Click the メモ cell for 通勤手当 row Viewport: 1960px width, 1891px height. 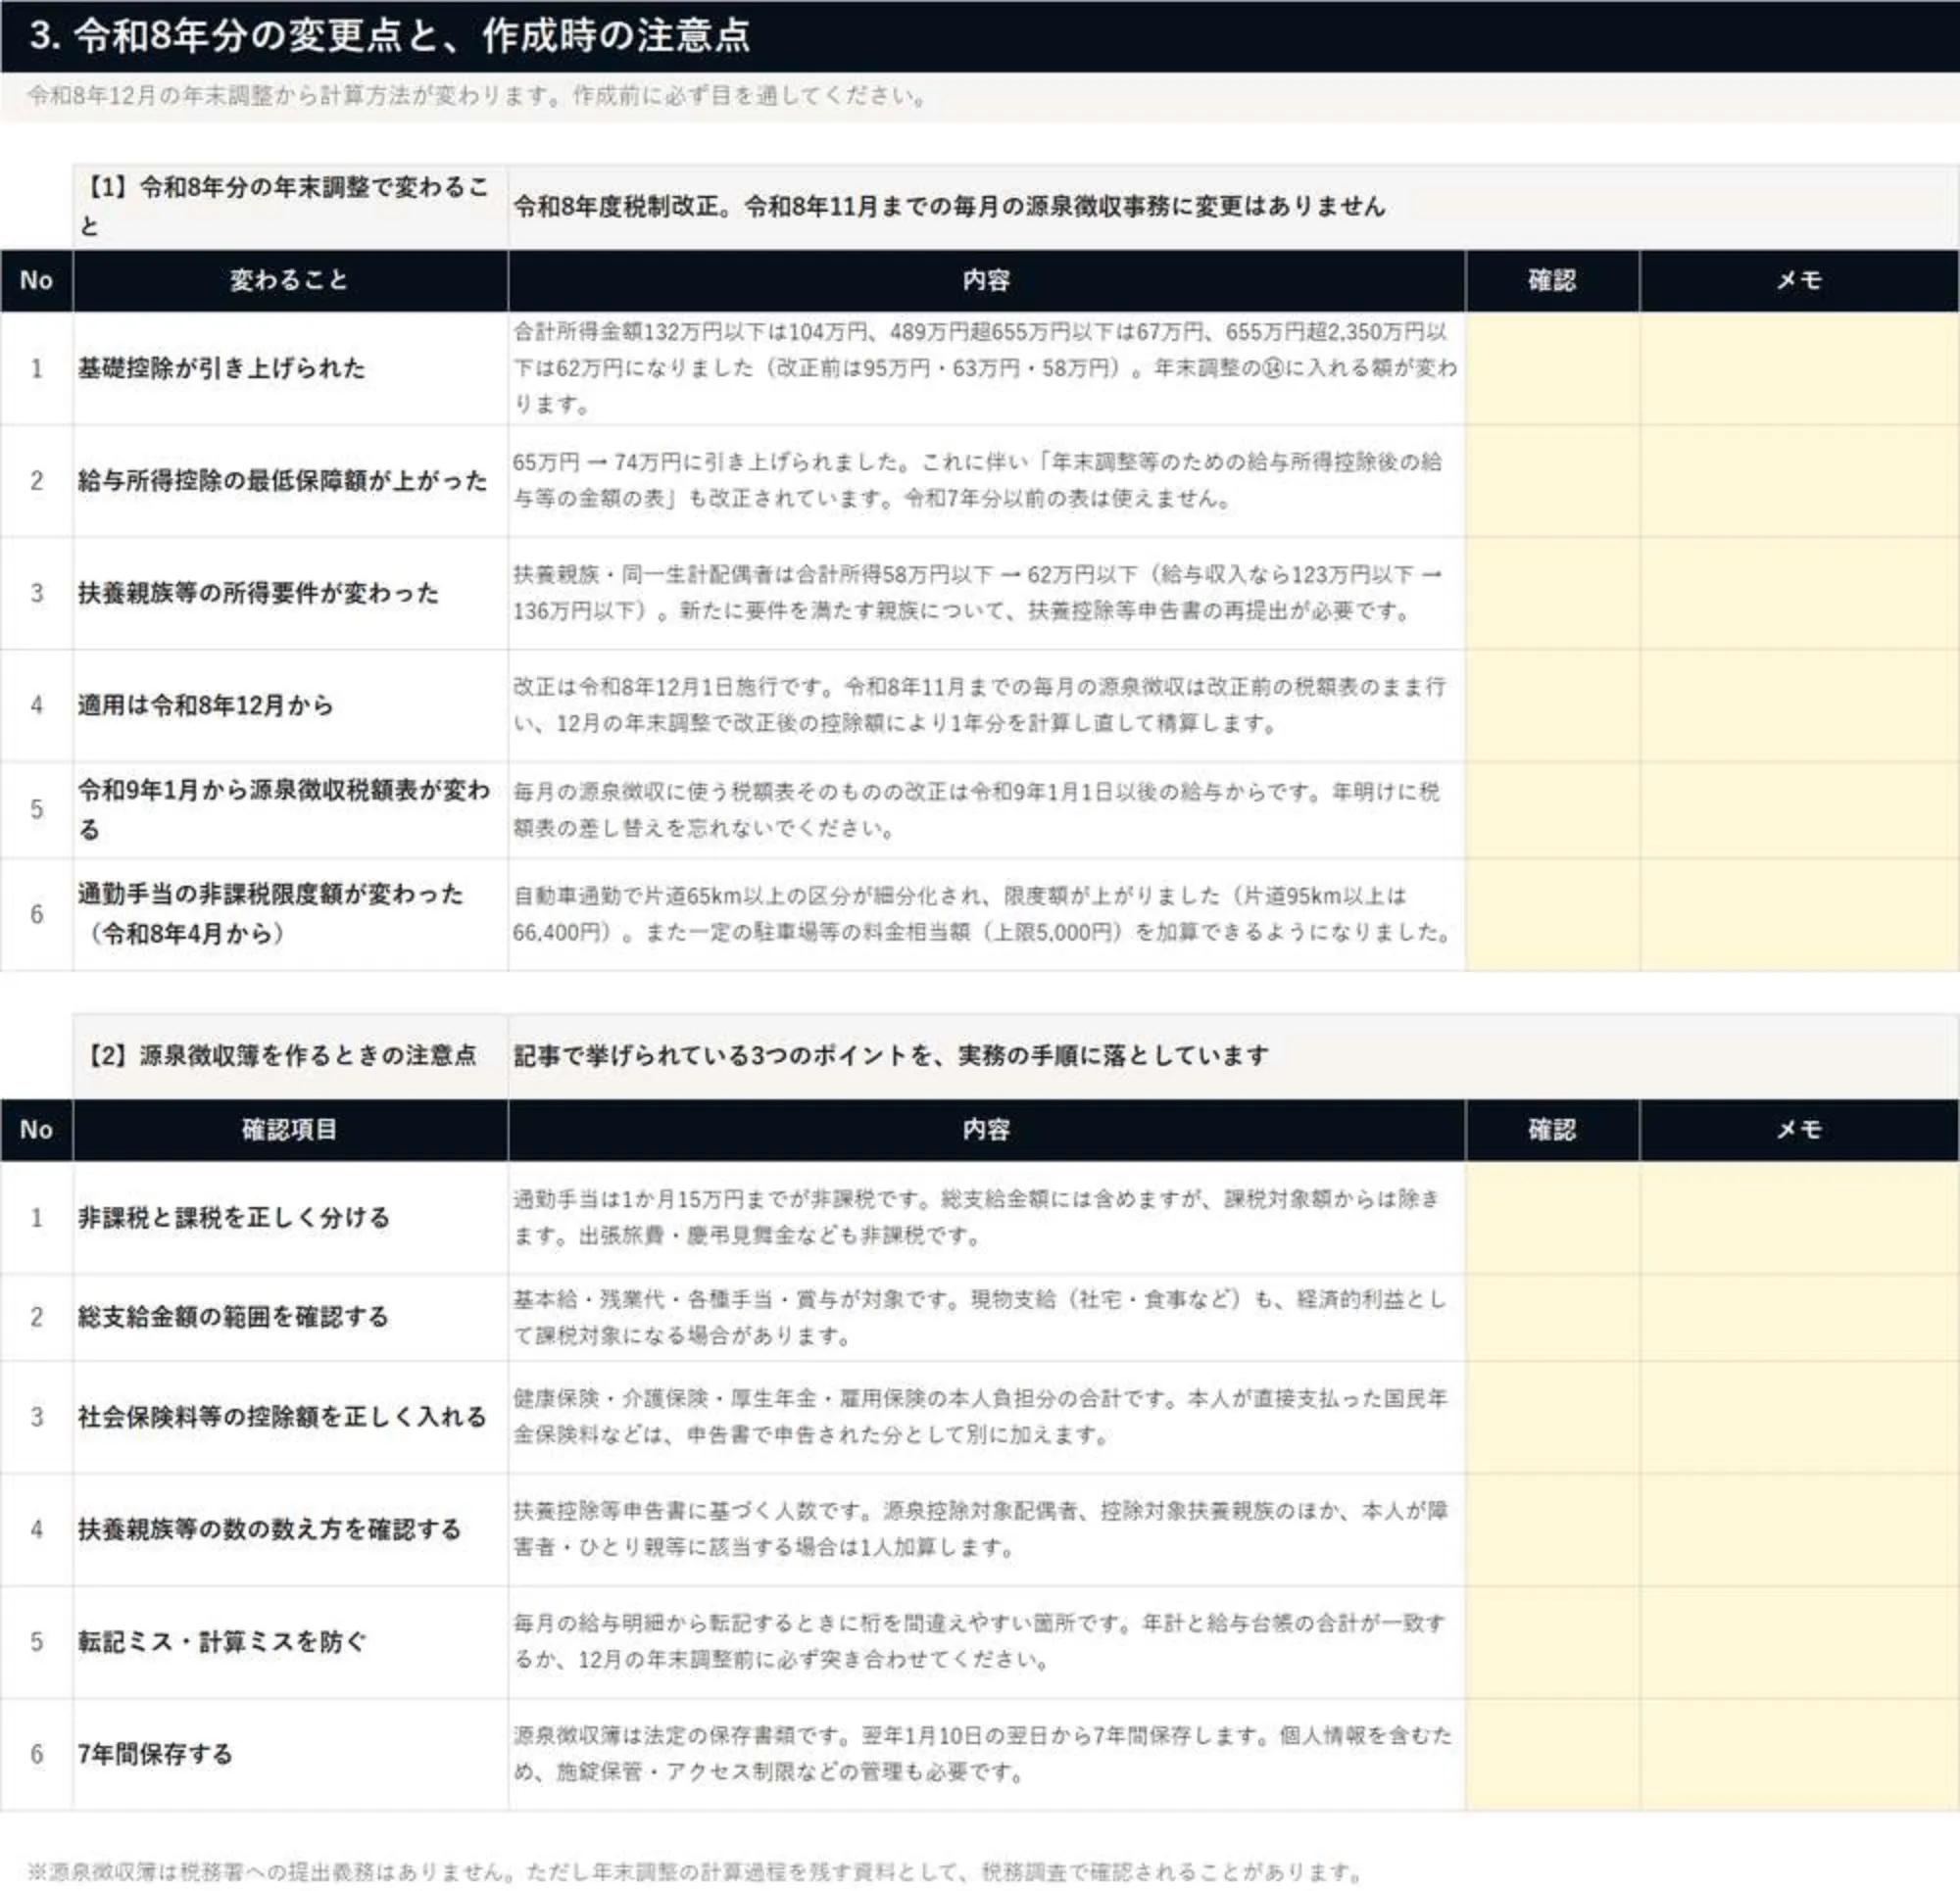[x=1799, y=914]
